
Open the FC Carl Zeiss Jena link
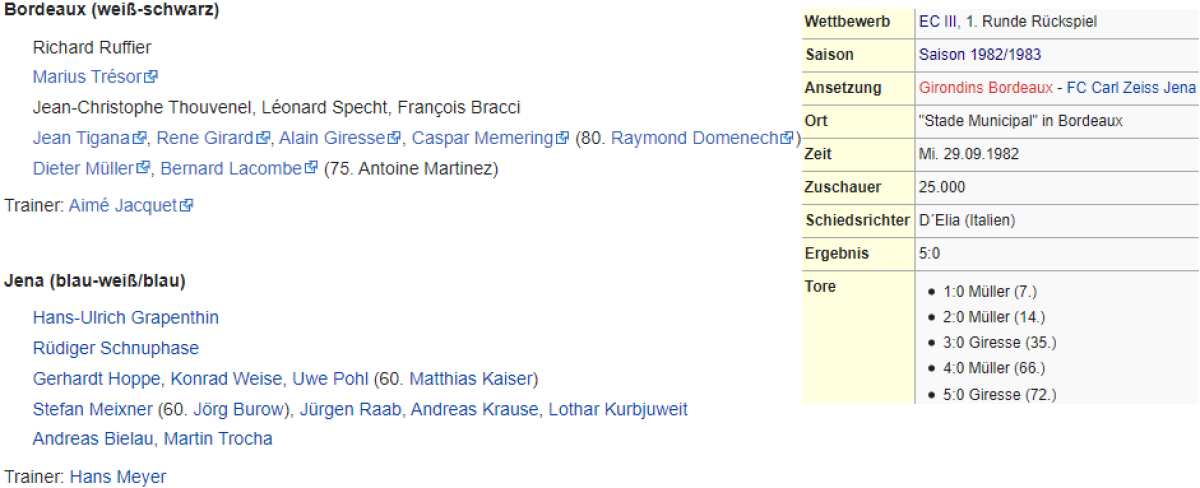(1131, 87)
